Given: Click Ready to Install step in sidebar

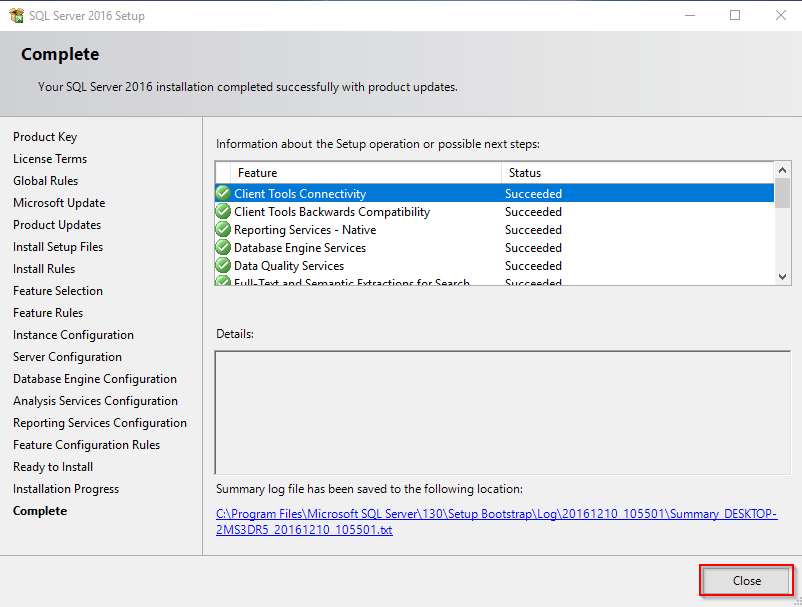Looking at the screenshot, I should (x=53, y=466).
